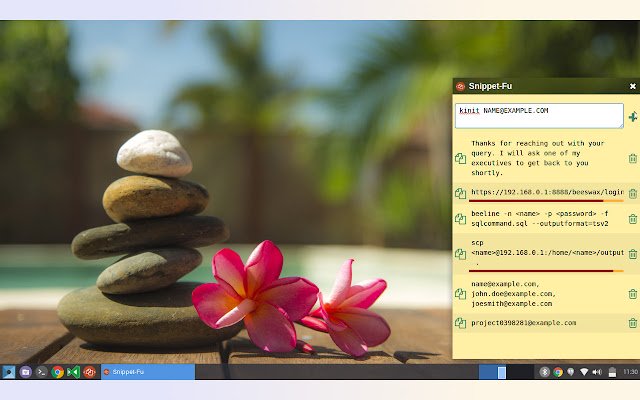The width and height of the screenshot is (640, 400).
Task: Copy the beeswax login URL snippet
Action: 460,193
